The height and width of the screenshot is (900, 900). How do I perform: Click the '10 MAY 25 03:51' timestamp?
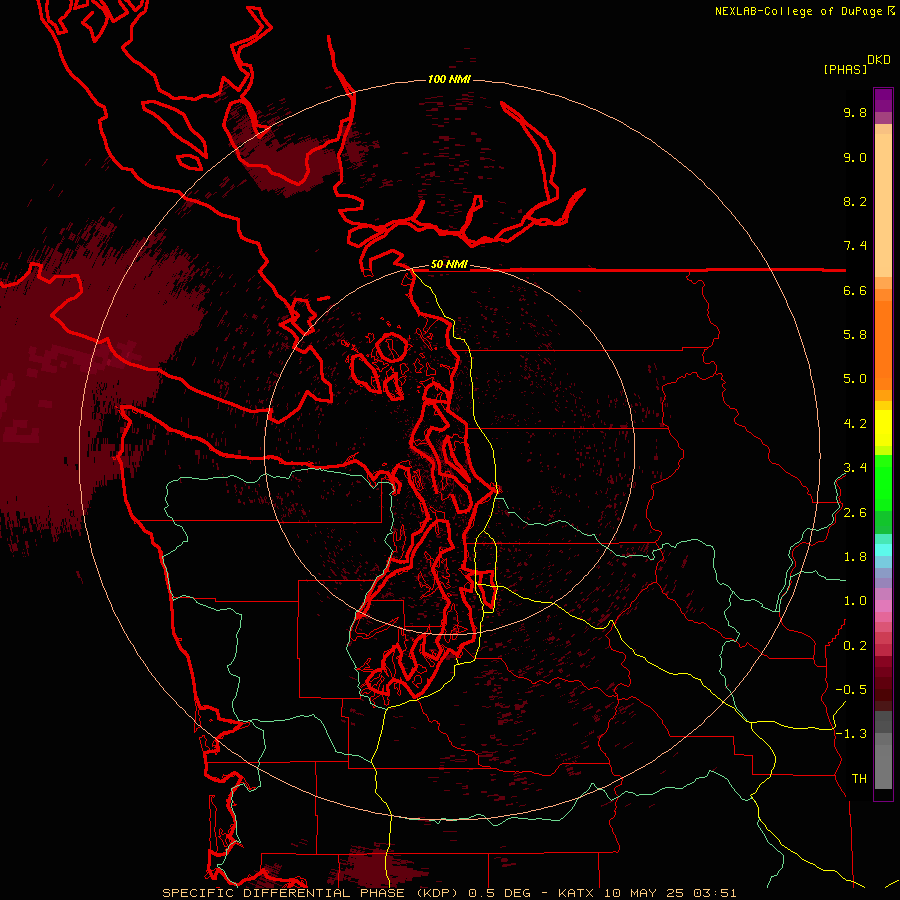tap(670, 893)
